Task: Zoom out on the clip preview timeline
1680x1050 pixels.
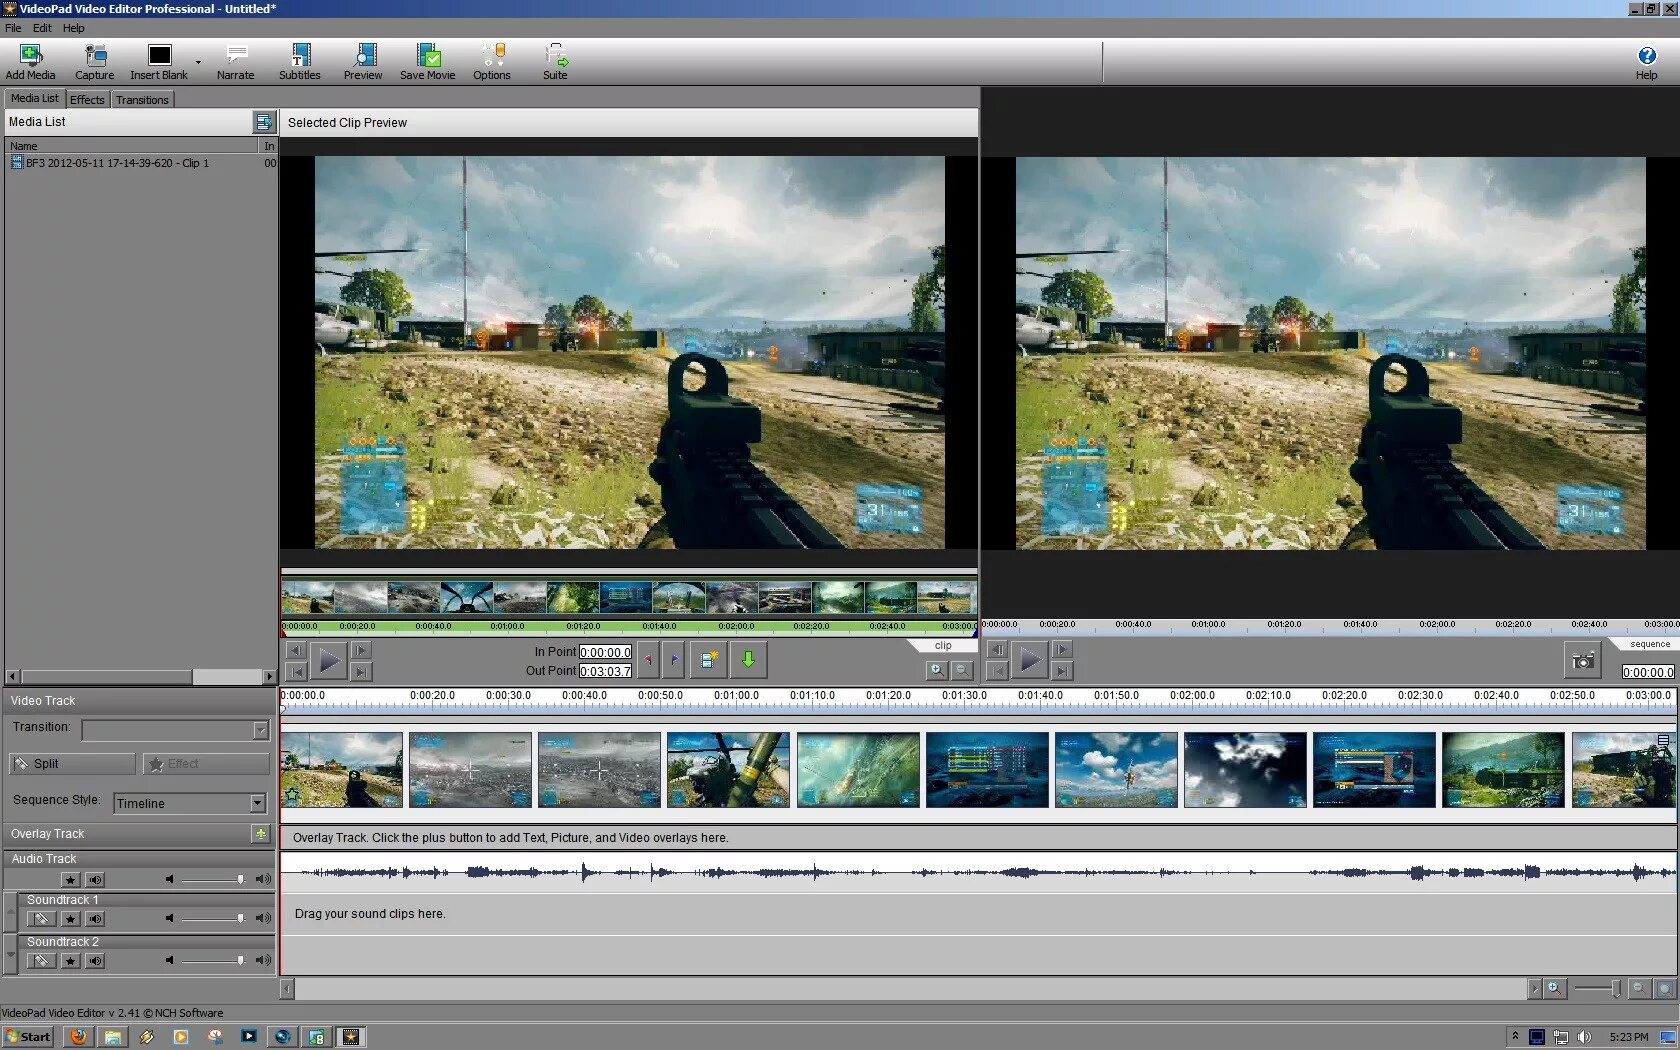Action: coord(962,670)
